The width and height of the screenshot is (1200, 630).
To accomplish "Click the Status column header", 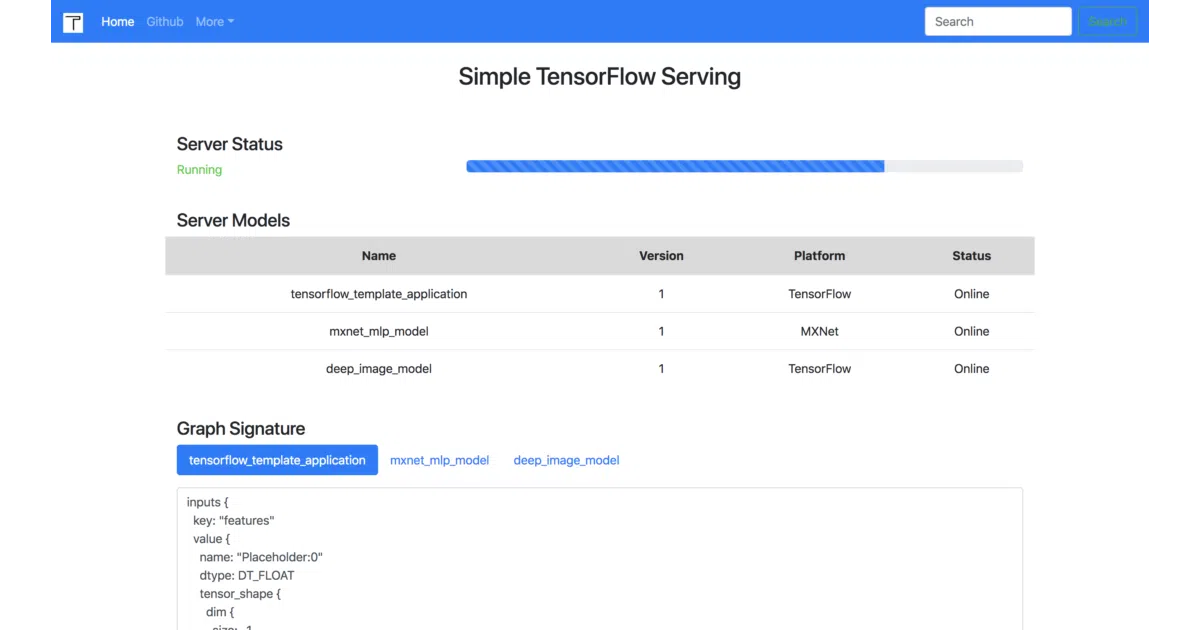I will click(972, 256).
